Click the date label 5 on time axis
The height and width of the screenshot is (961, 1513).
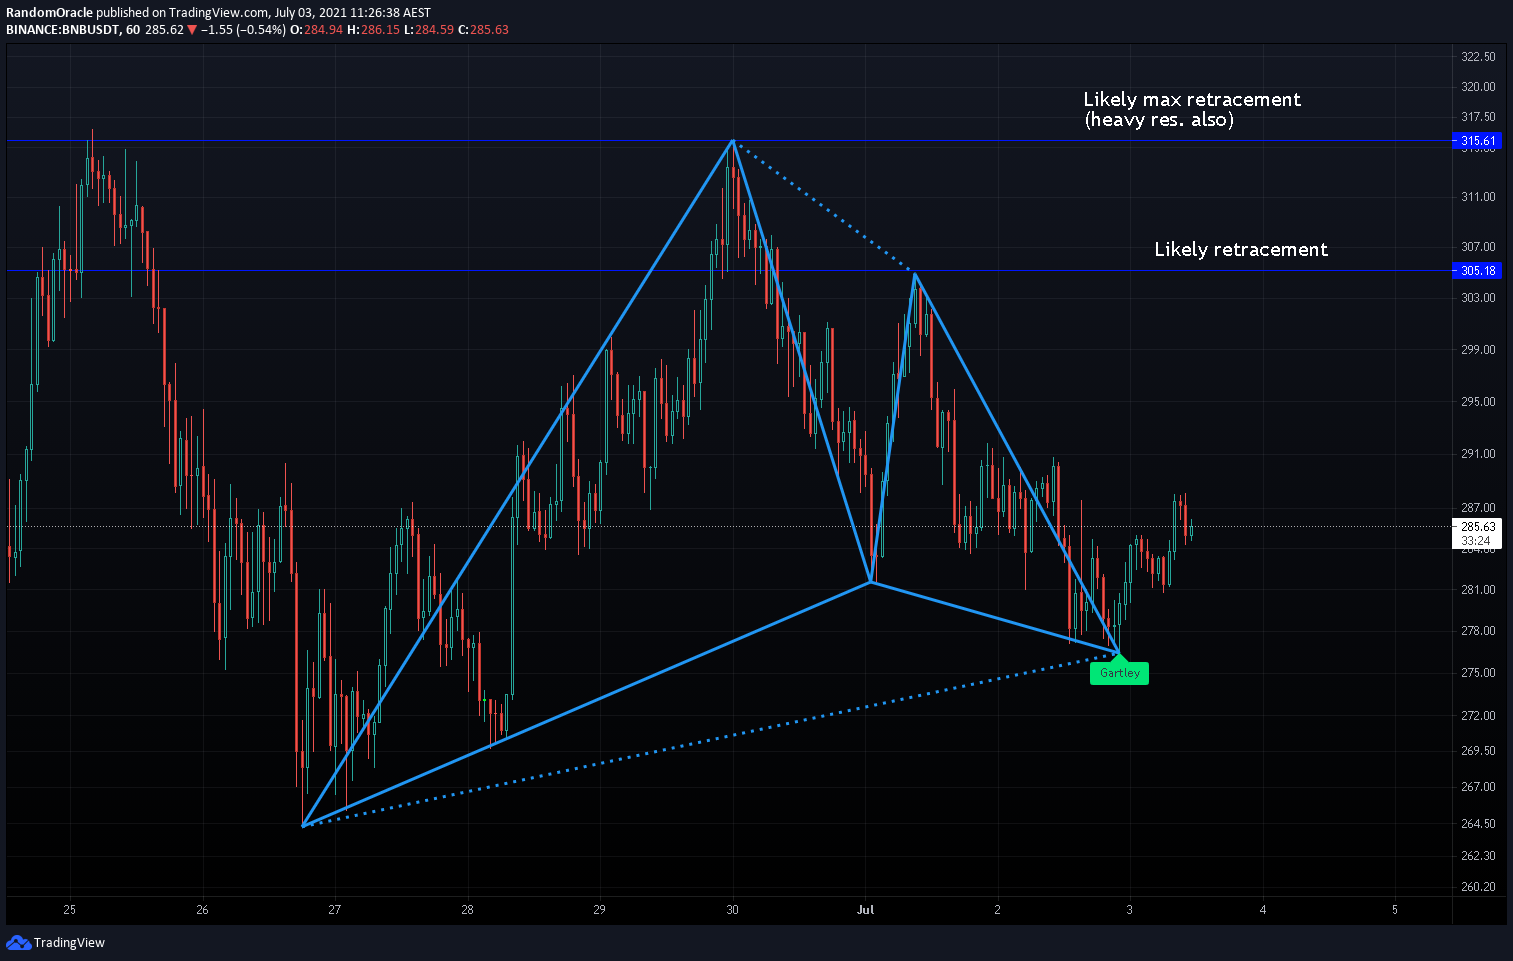pyautogui.click(x=1395, y=910)
